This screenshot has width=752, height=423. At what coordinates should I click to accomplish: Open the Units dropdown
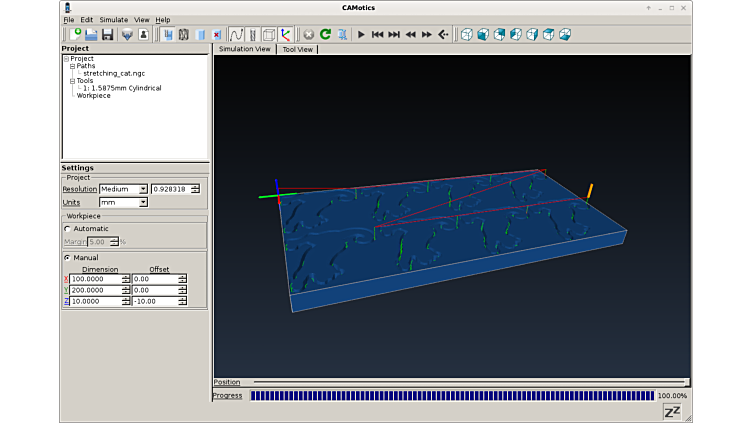pyautogui.click(x=123, y=202)
